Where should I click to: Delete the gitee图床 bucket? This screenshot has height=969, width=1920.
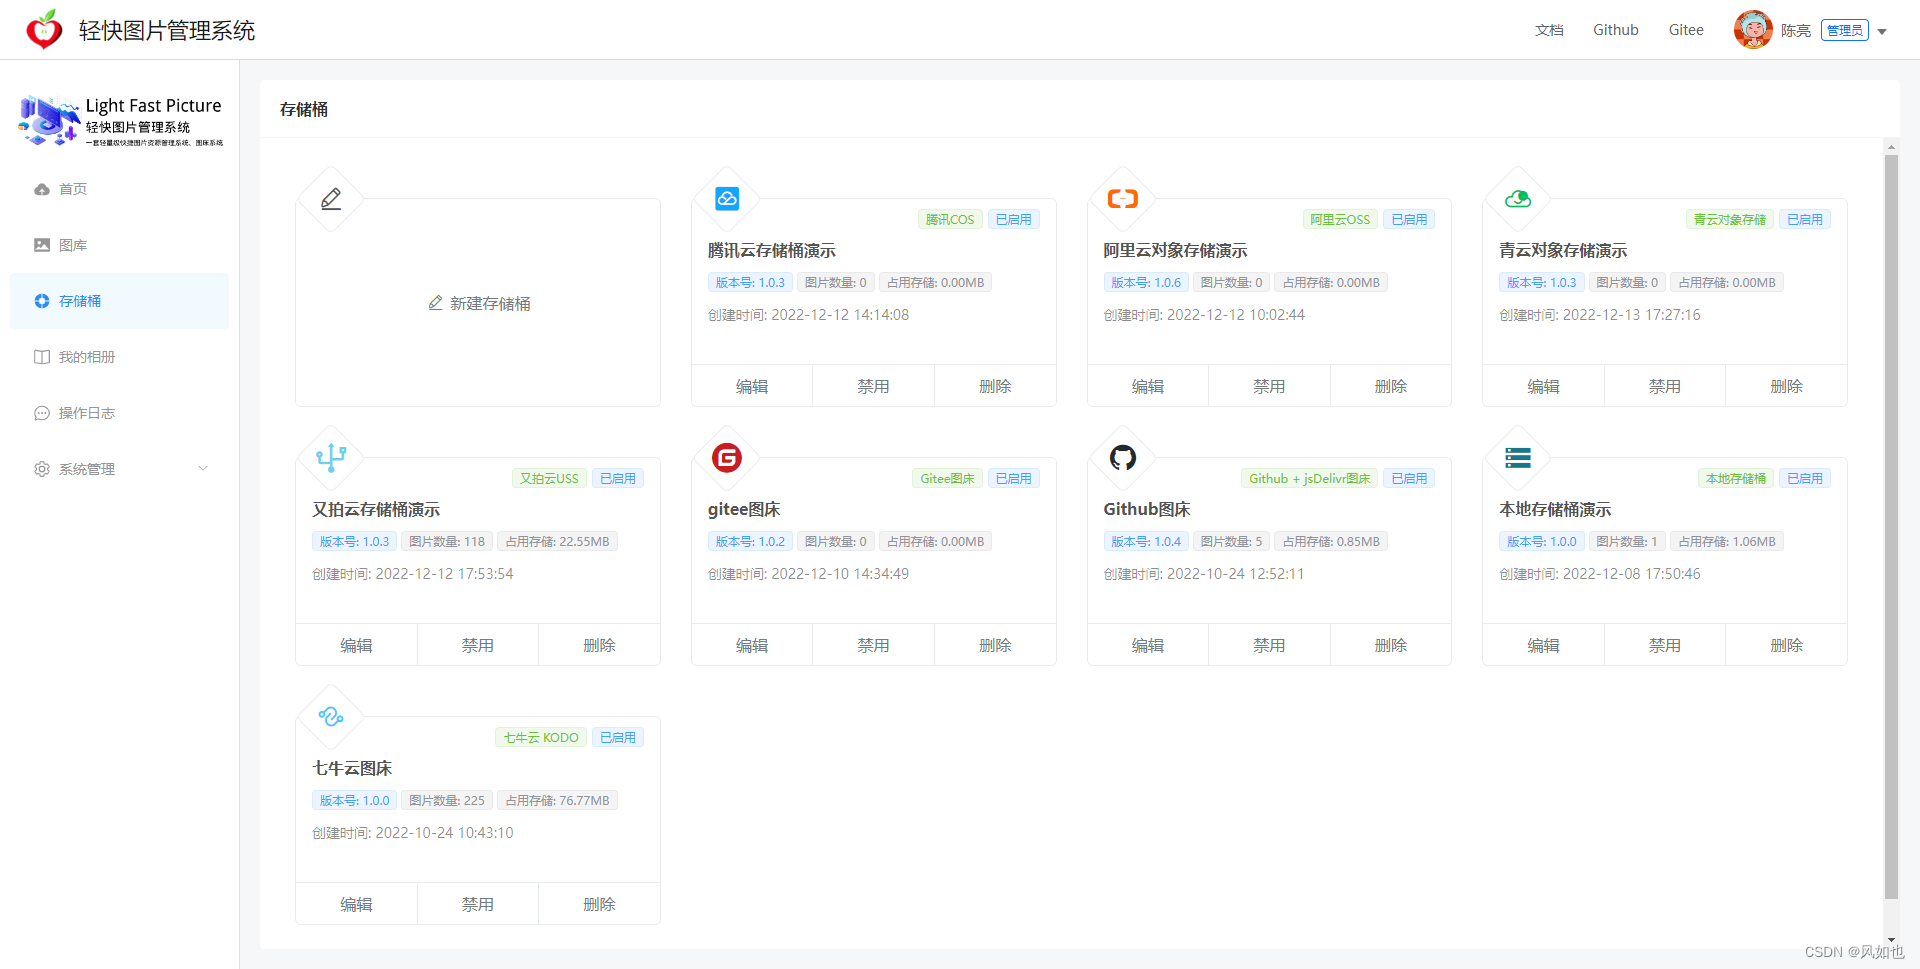pyautogui.click(x=995, y=645)
